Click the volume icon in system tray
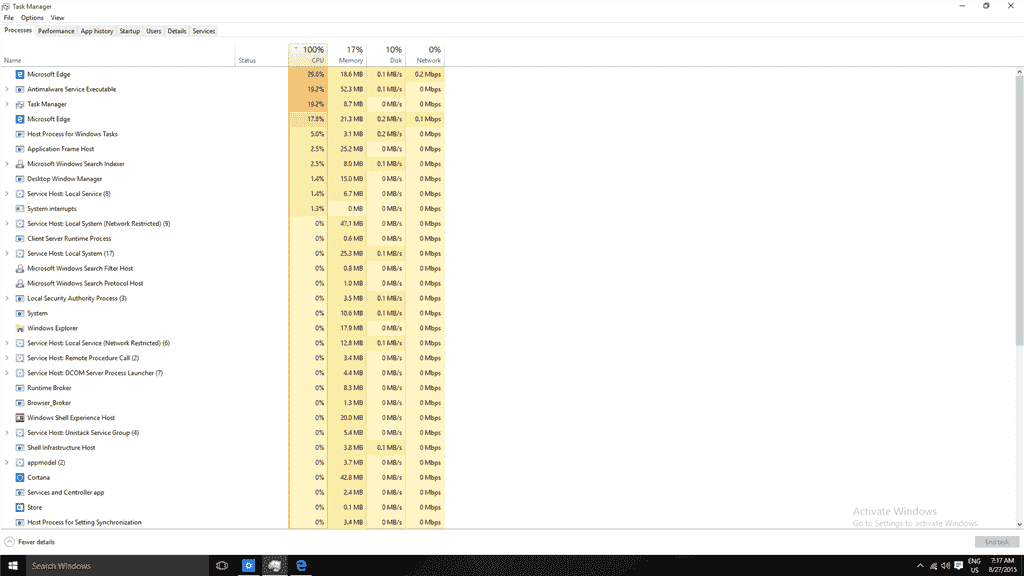 point(946,566)
